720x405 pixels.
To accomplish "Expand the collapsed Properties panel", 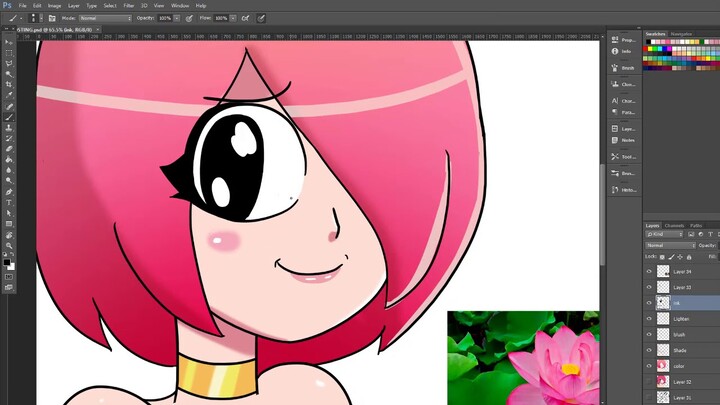I will tap(624, 40).
